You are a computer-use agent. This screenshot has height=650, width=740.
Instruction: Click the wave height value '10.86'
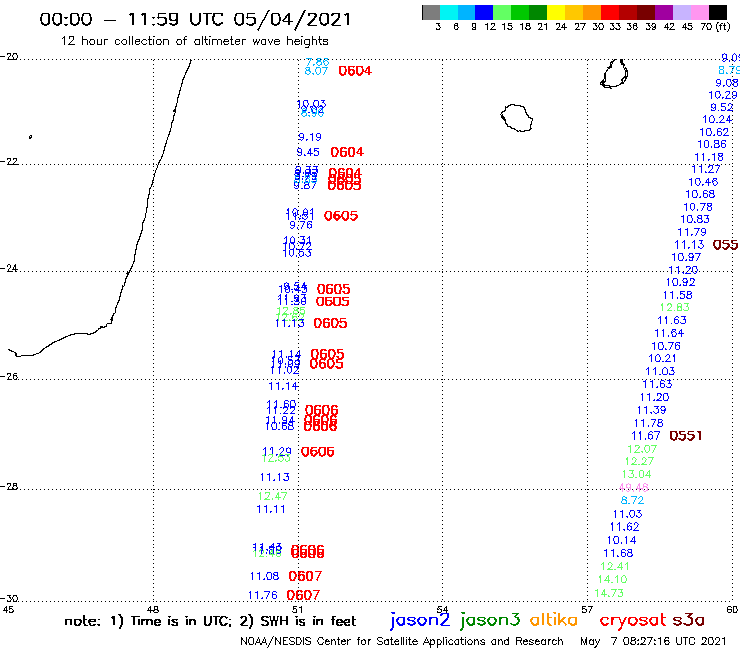point(712,144)
